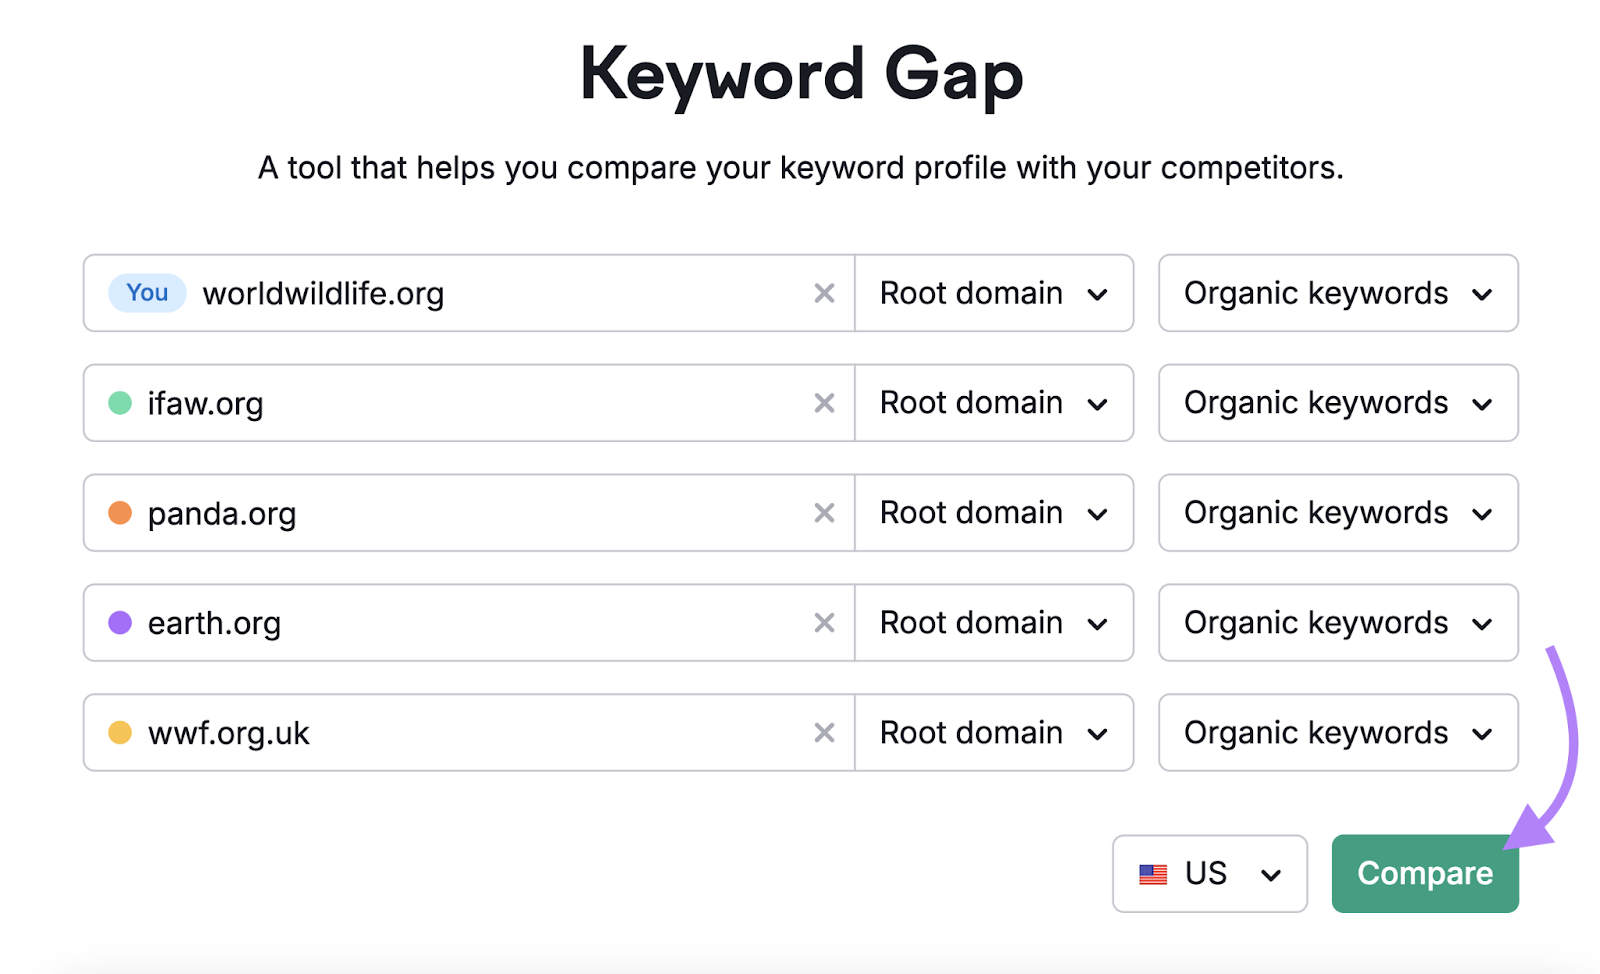Screen dimensions: 1600x974
Task: Open Root domain options for wwf.org.uk
Action: click(x=994, y=733)
